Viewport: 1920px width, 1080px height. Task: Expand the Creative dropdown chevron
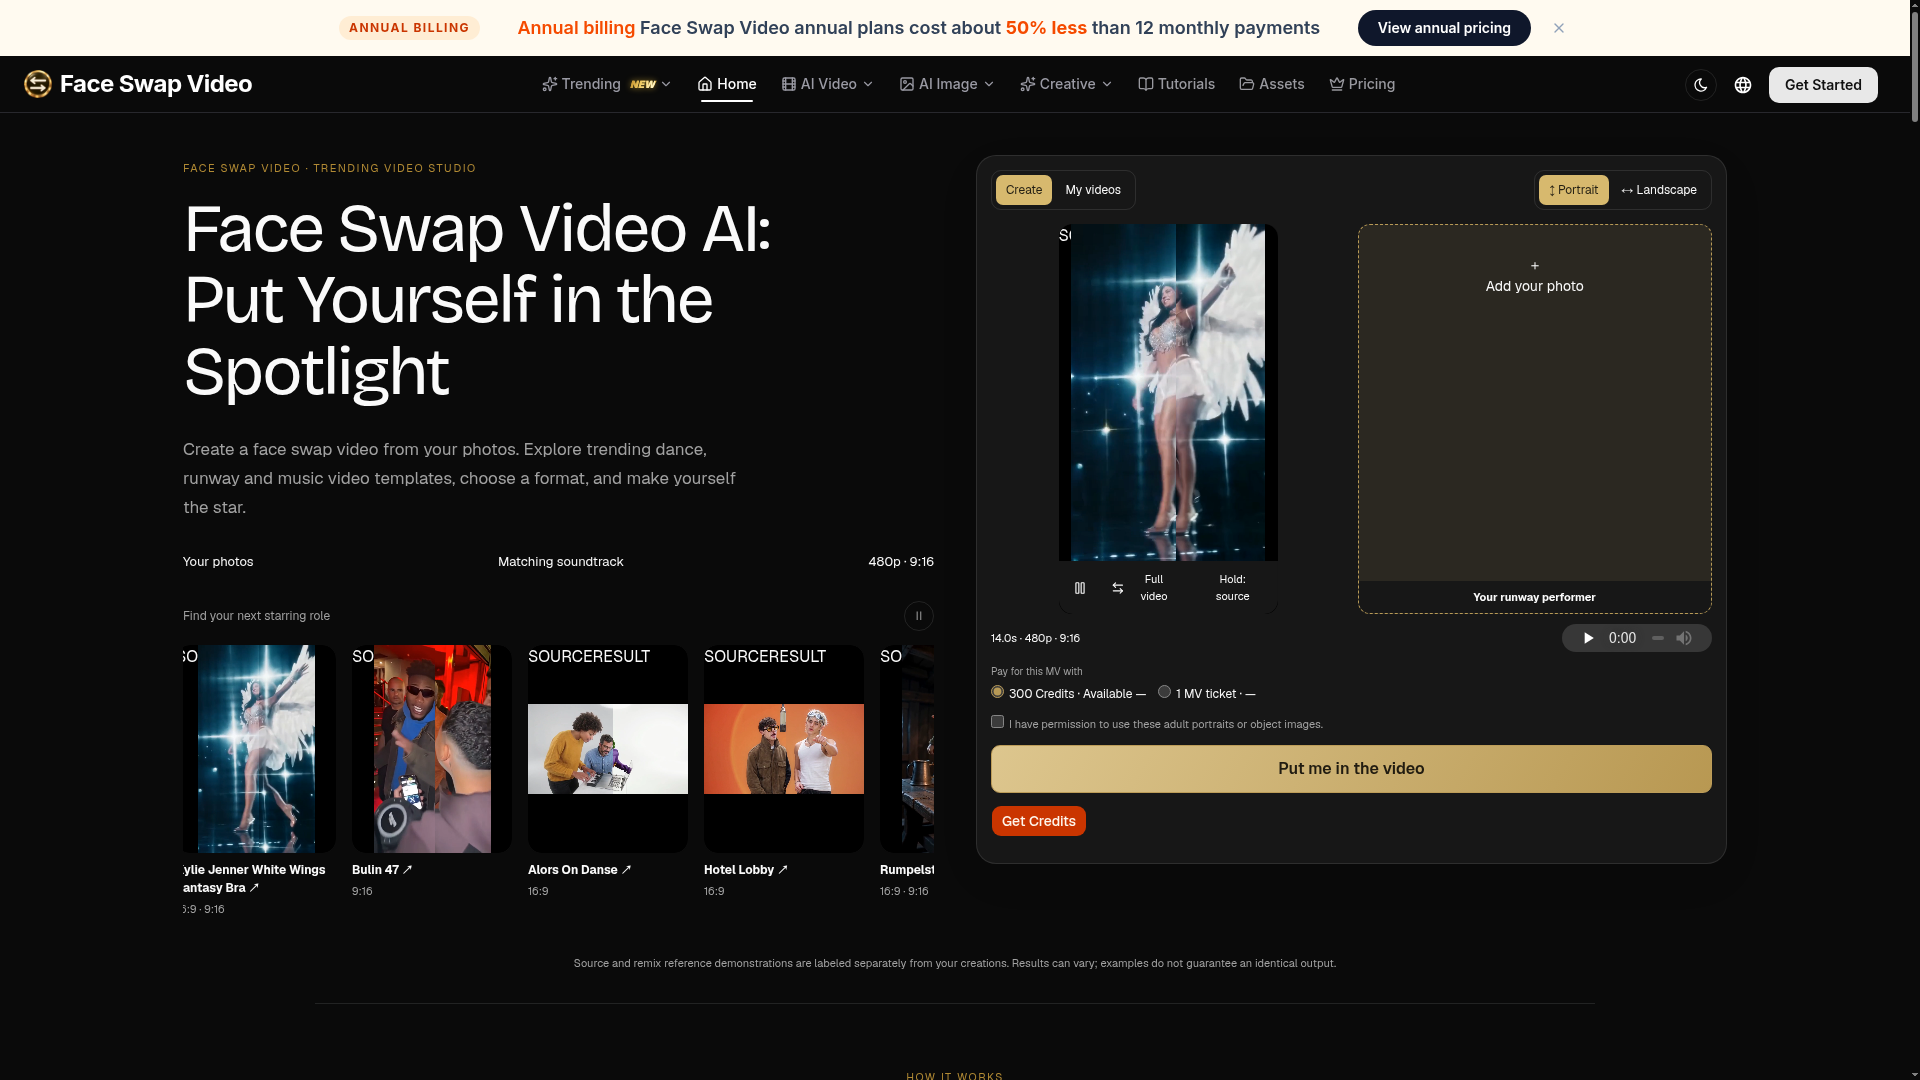(x=1107, y=84)
